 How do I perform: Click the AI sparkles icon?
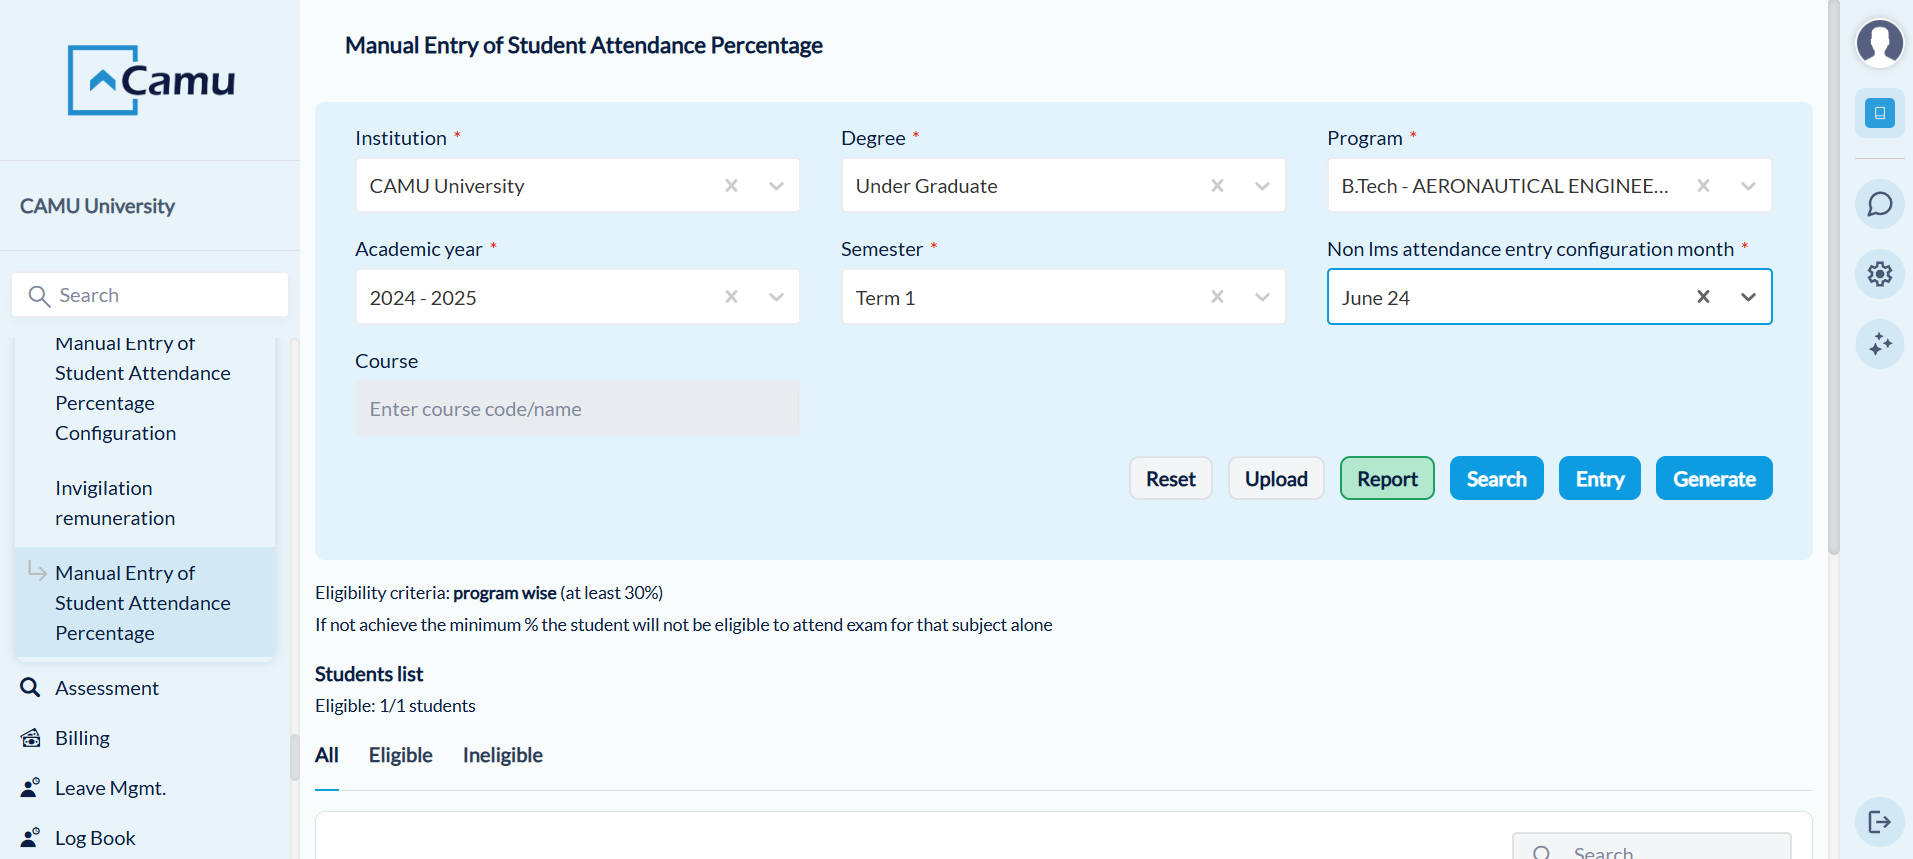tap(1879, 344)
